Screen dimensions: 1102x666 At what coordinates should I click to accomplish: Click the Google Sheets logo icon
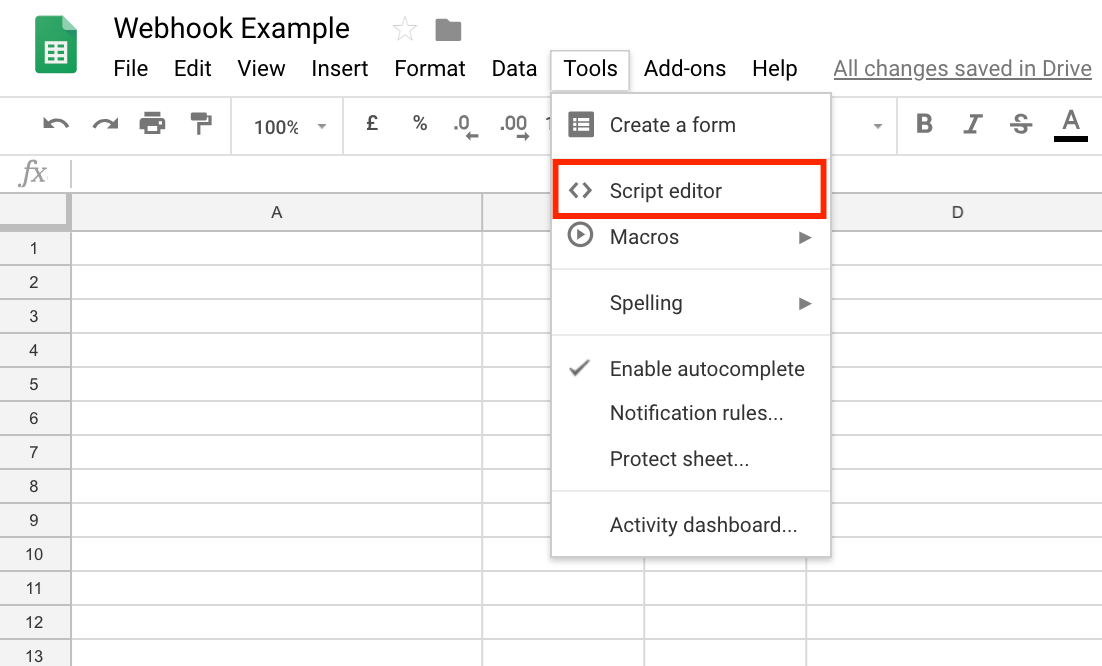coord(55,44)
